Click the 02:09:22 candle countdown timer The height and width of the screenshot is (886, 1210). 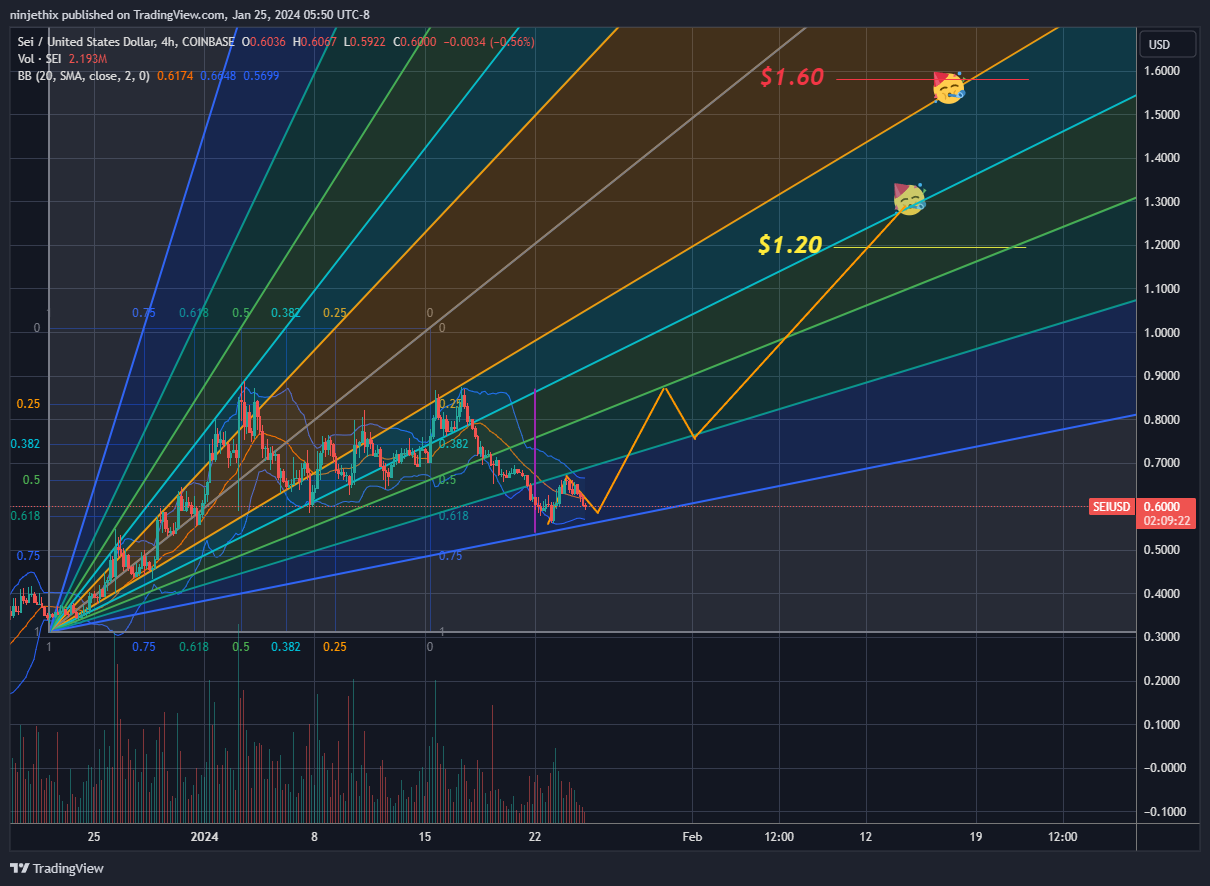point(1165,521)
